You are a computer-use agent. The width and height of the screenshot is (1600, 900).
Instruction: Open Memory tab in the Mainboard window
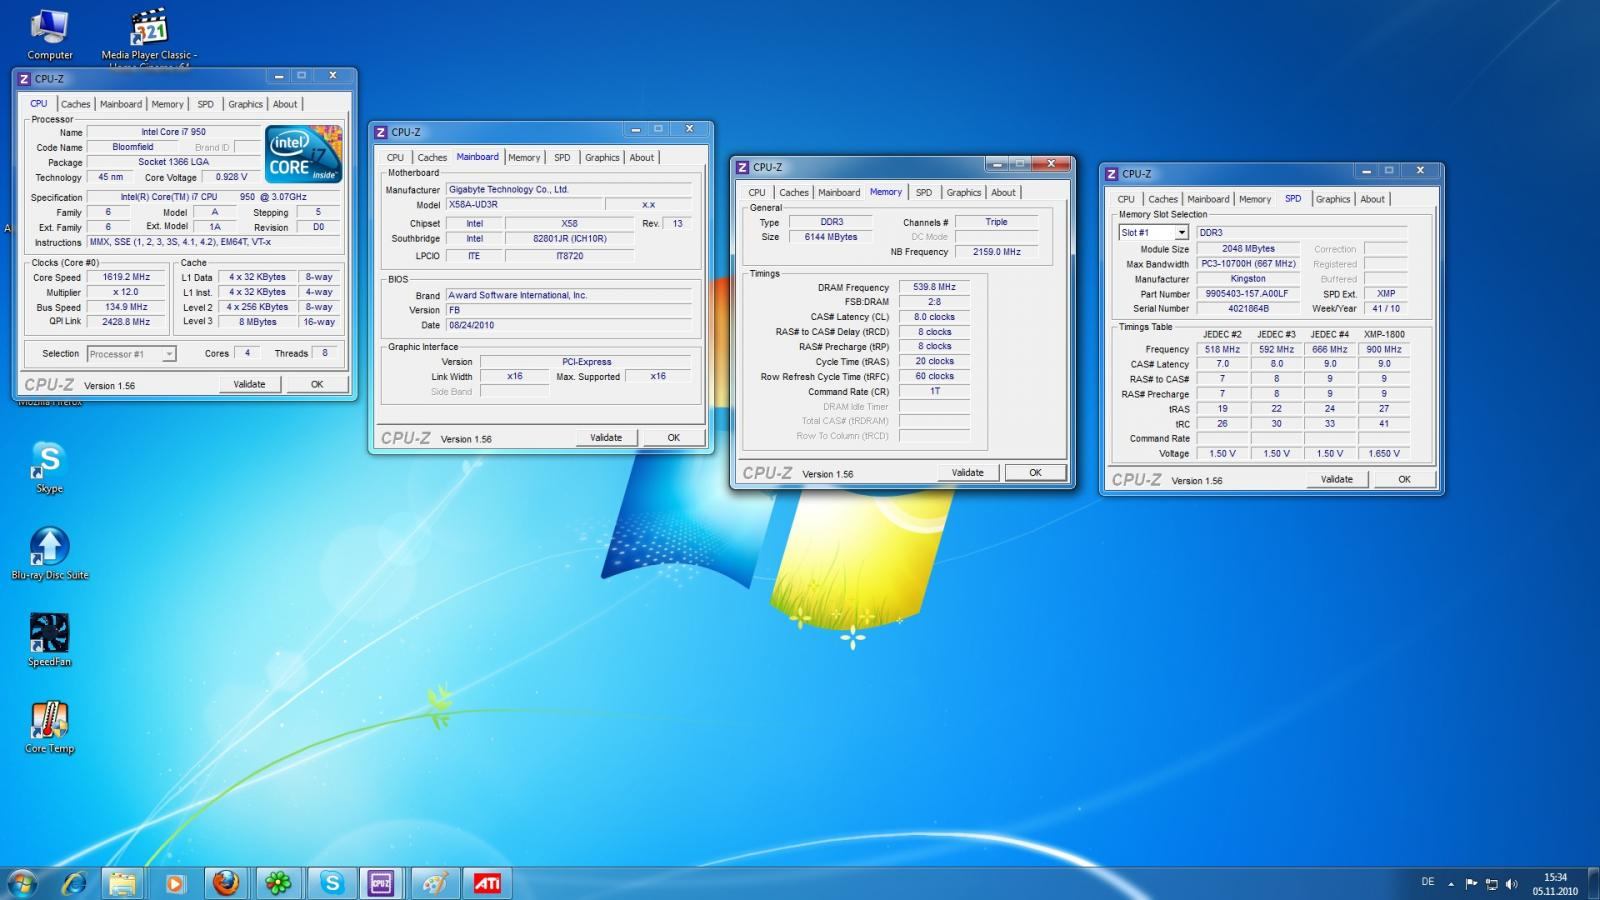pos(524,157)
